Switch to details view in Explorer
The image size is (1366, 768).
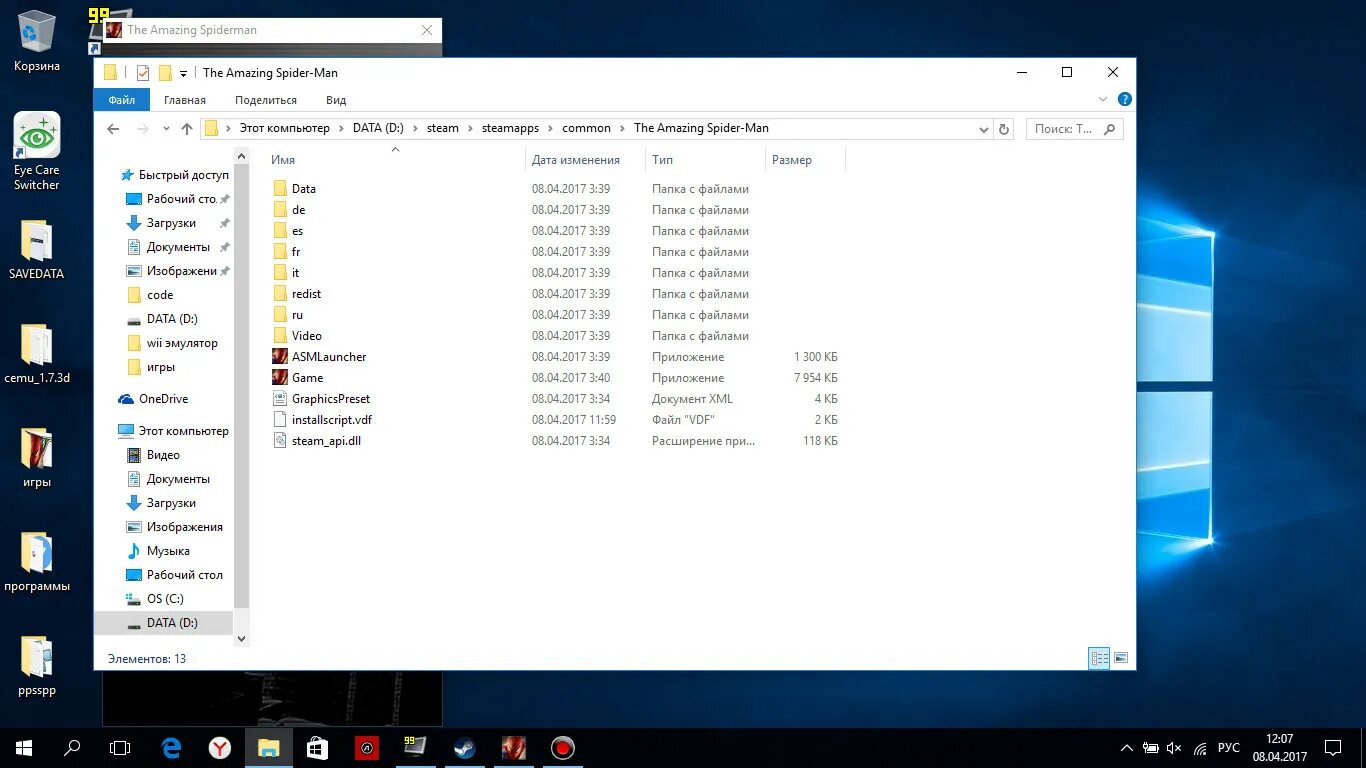[x=1099, y=658]
